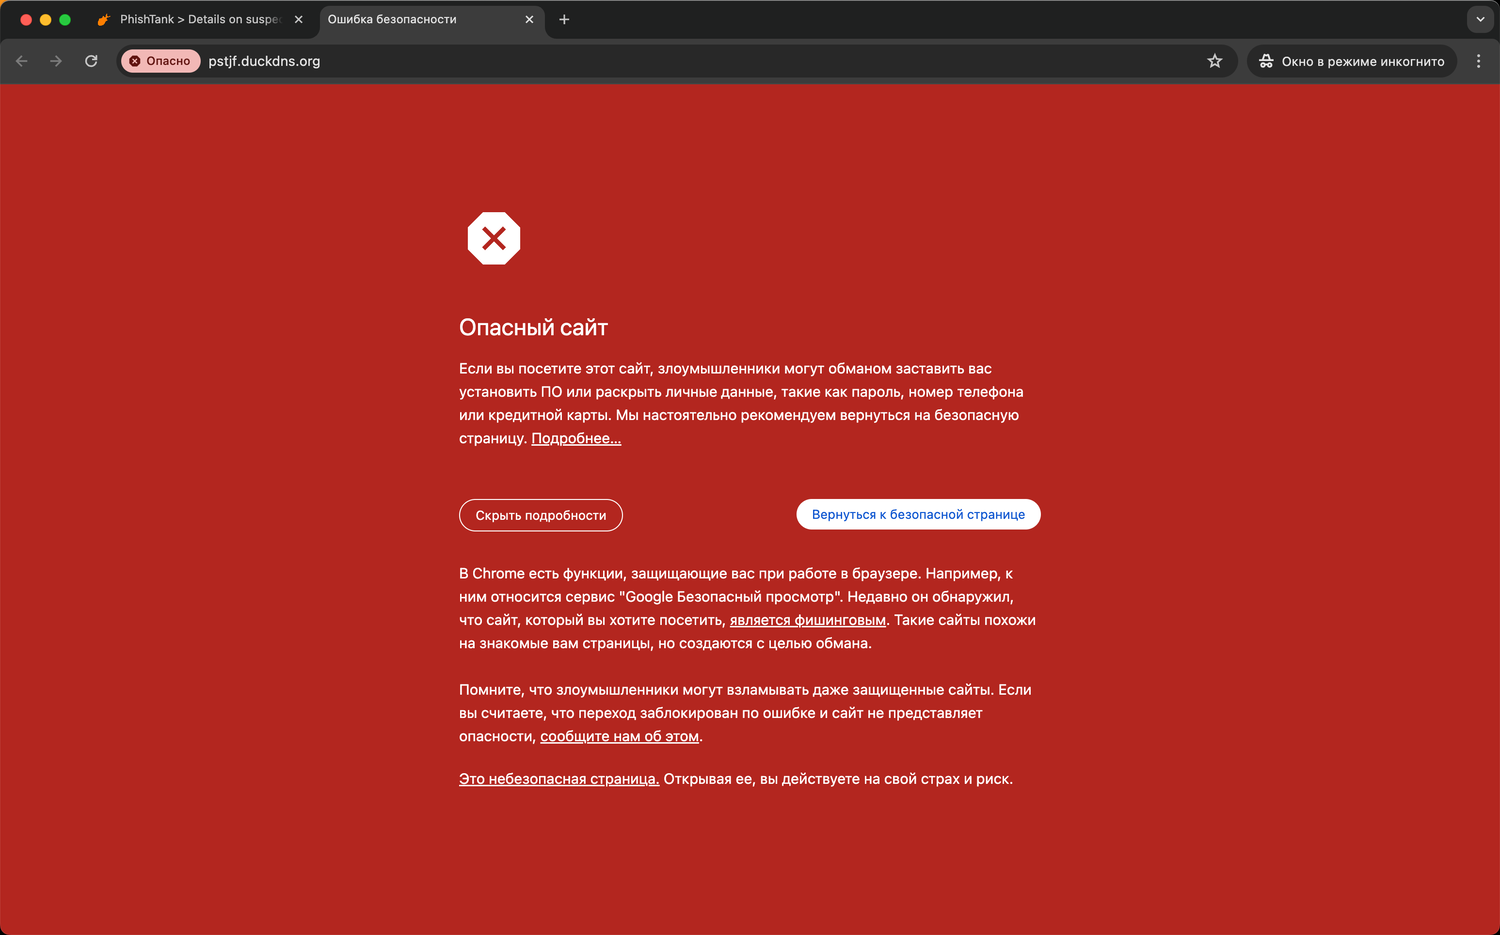Switch to the PhishTank details tab
Image resolution: width=1500 pixels, height=935 pixels.
pyautogui.click(x=200, y=19)
